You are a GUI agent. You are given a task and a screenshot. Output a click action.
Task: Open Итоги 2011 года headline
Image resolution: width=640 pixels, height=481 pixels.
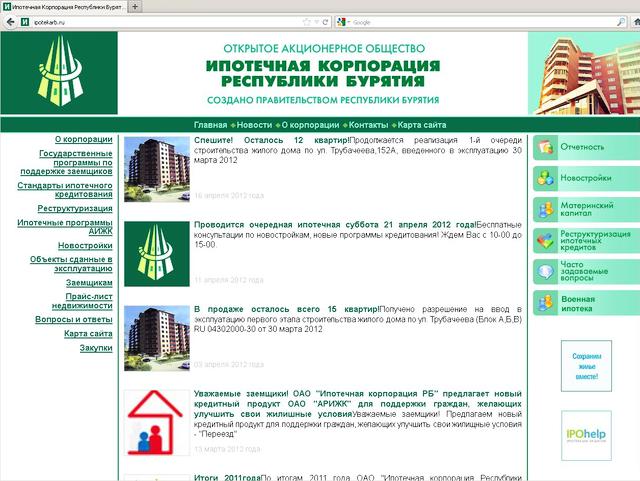pos(227,477)
